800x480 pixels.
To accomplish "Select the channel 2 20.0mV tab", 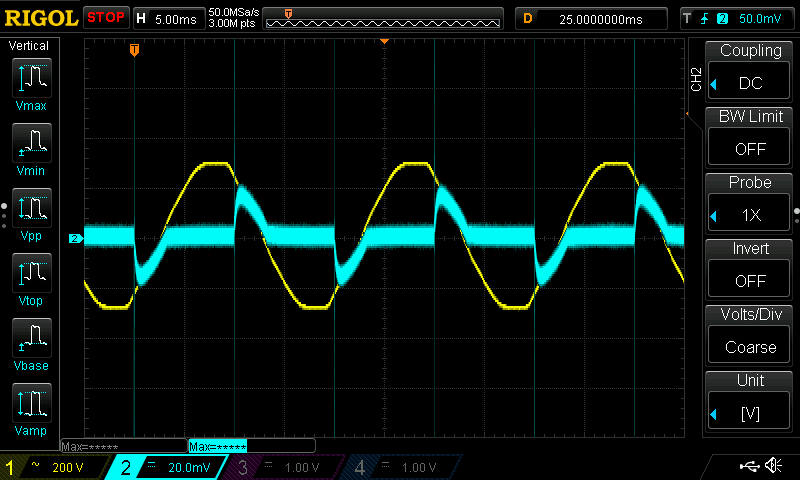I will pyautogui.click(x=166, y=467).
